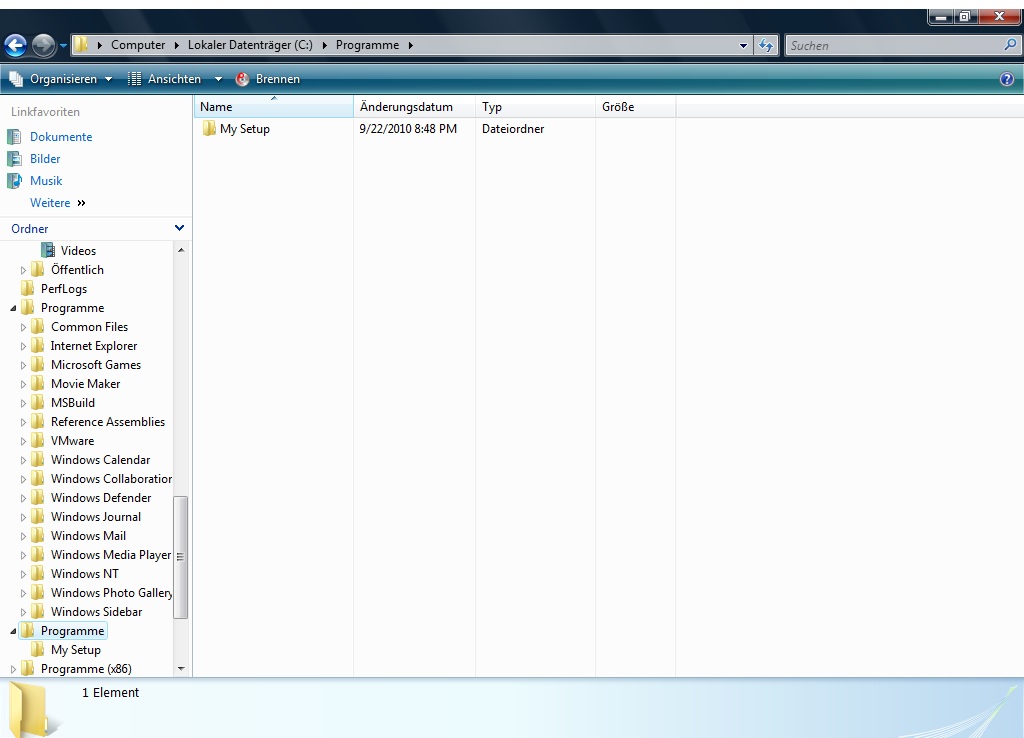Open Help via the blue question mark icon

1007,79
